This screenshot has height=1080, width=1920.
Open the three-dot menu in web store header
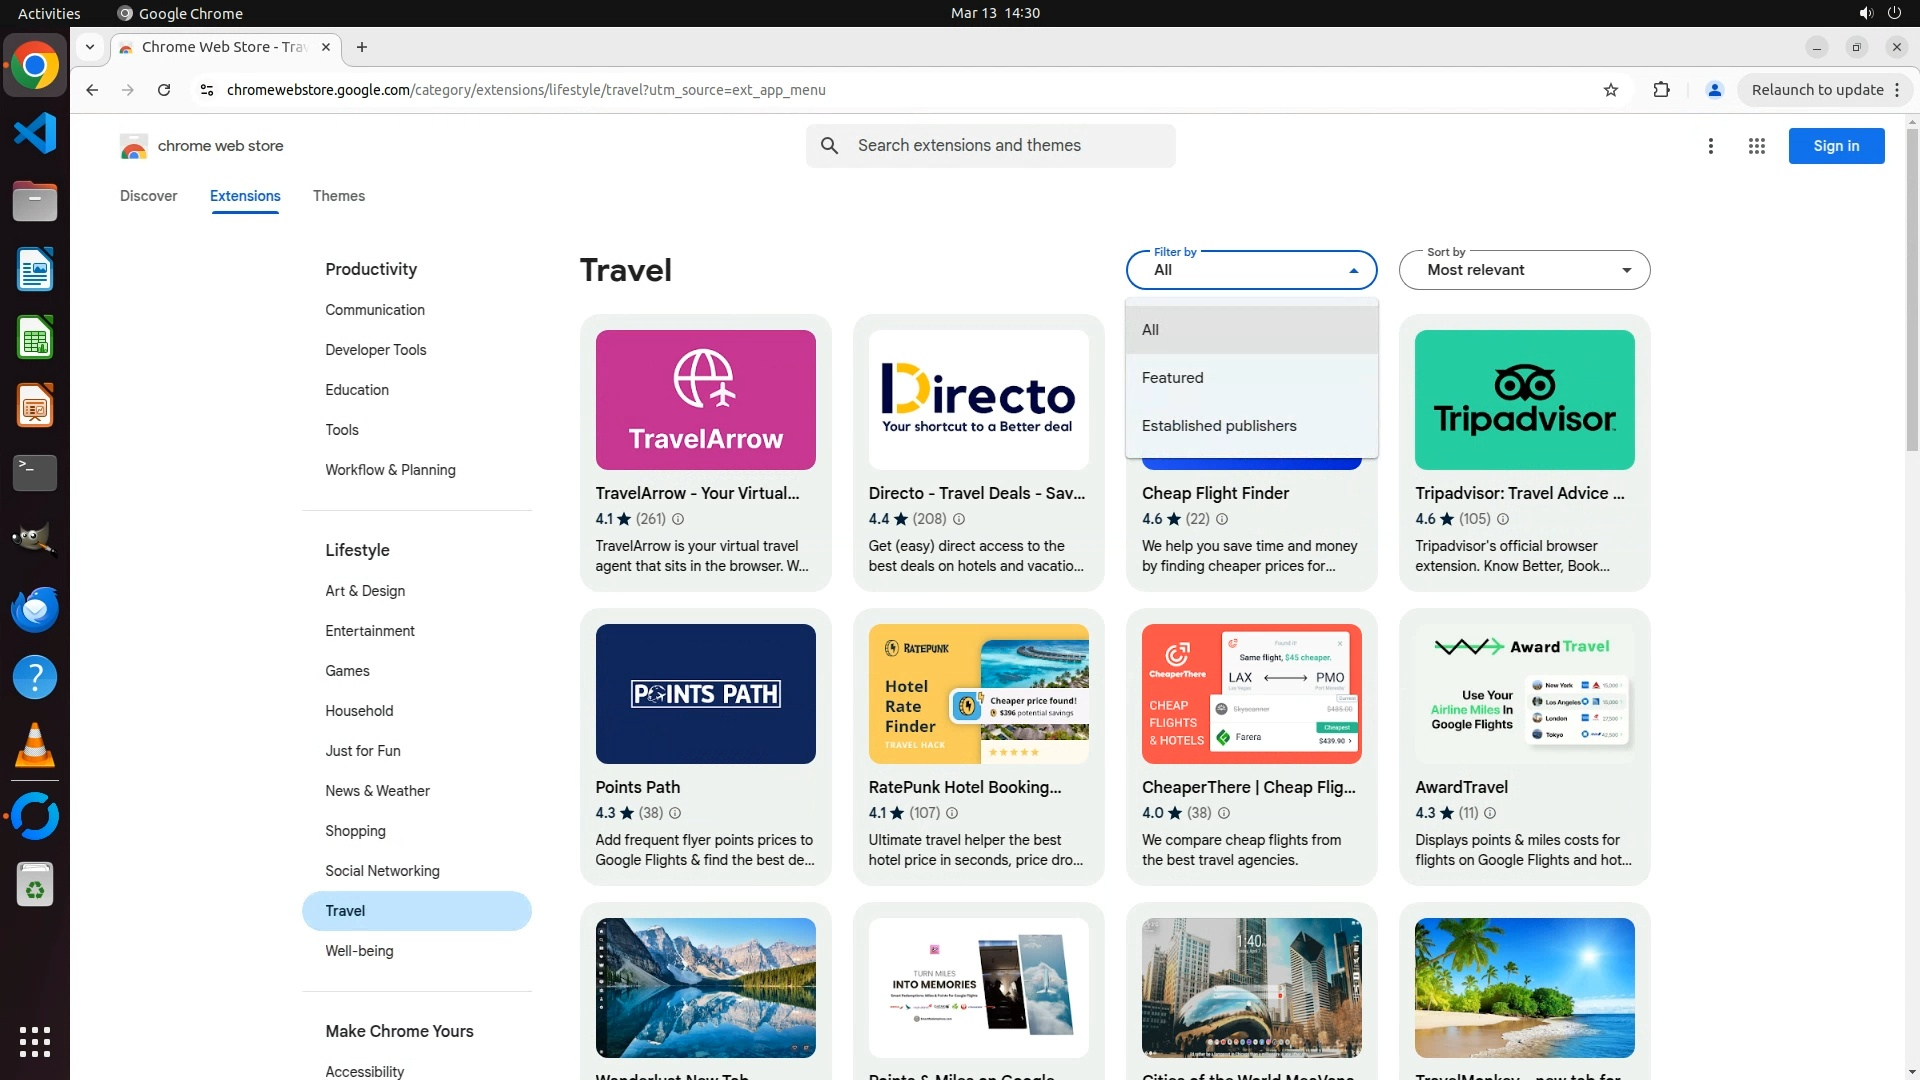[1710, 146]
